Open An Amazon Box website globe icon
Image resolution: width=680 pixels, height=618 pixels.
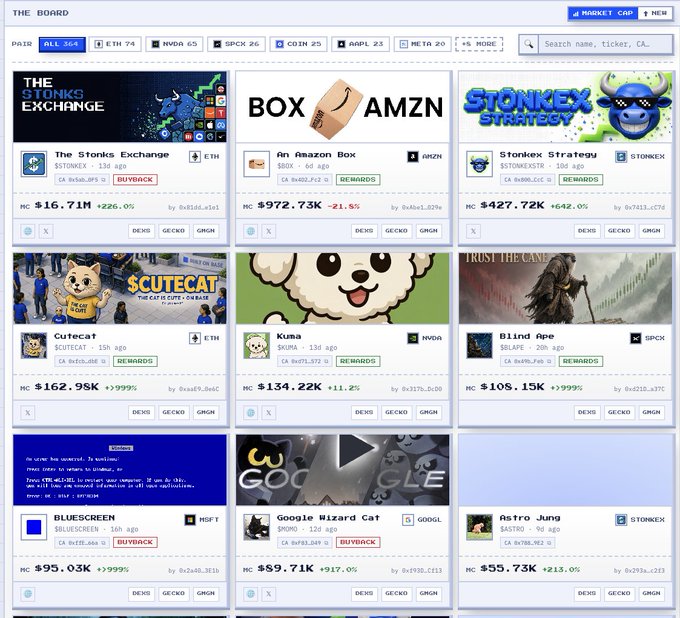(x=251, y=231)
